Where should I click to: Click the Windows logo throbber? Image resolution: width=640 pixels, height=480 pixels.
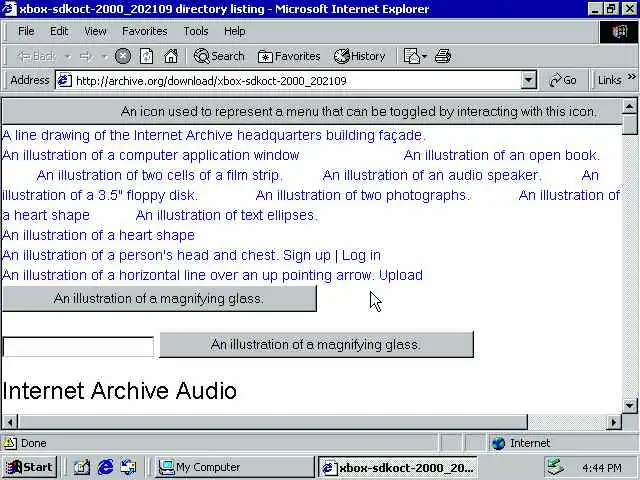click(619, 31)
